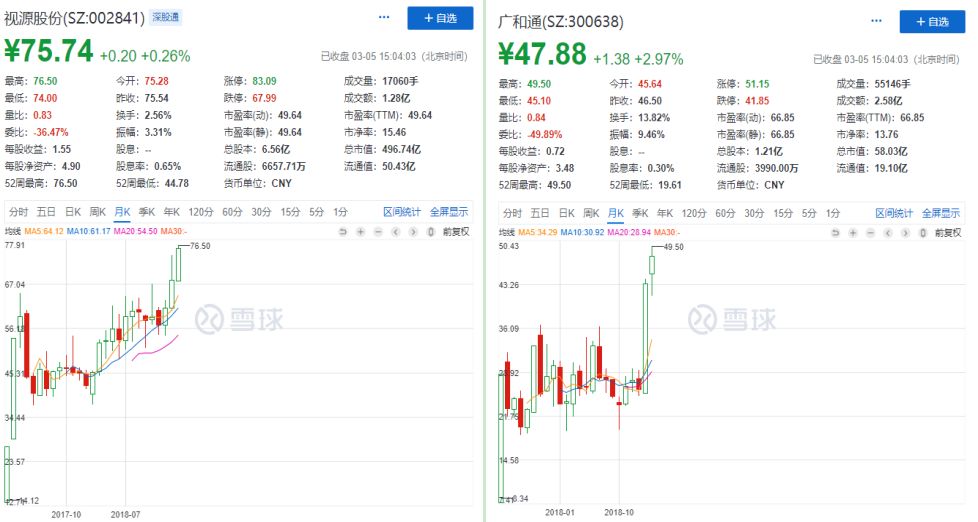This screenshot has width=978, height=522.
Task: Switch 视源股份 chart to 1分 tab
Action: point(340,212)
